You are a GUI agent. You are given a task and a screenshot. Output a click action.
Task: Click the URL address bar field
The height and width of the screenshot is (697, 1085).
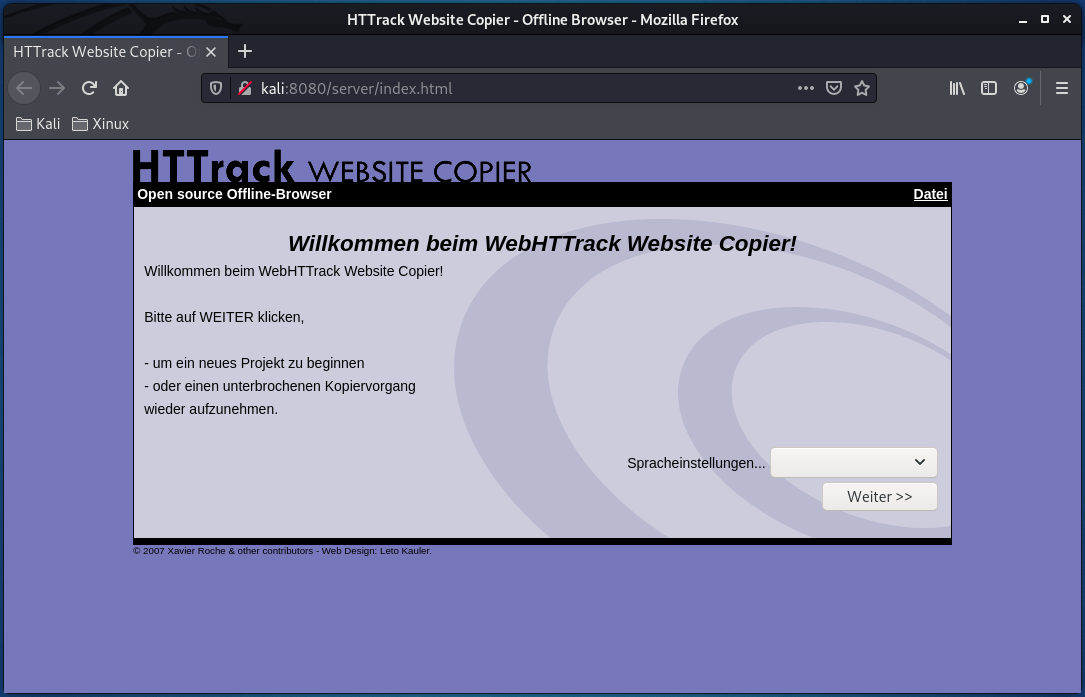(x=520, y=88)
